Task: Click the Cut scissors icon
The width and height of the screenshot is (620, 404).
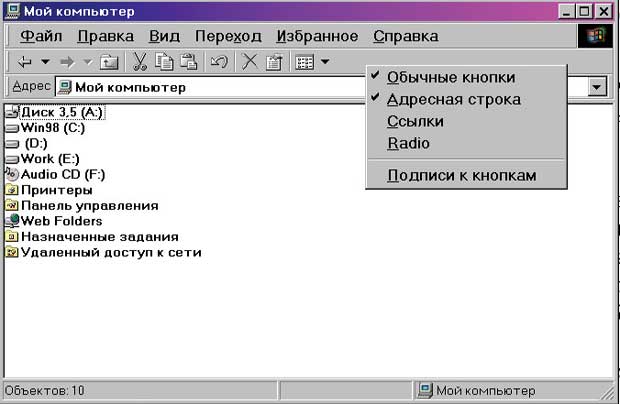Action: 140,62
